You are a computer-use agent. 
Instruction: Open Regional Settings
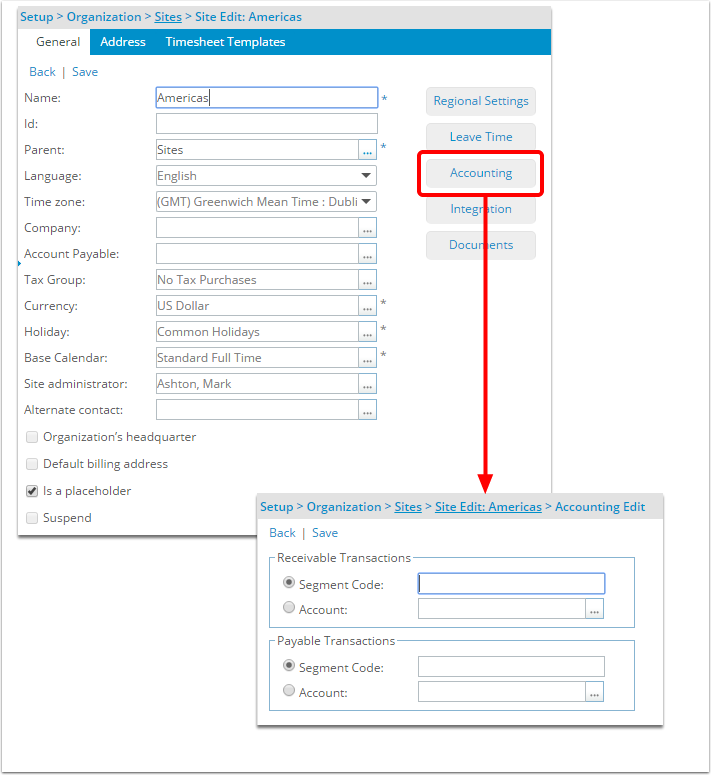[x=481, y=101]
